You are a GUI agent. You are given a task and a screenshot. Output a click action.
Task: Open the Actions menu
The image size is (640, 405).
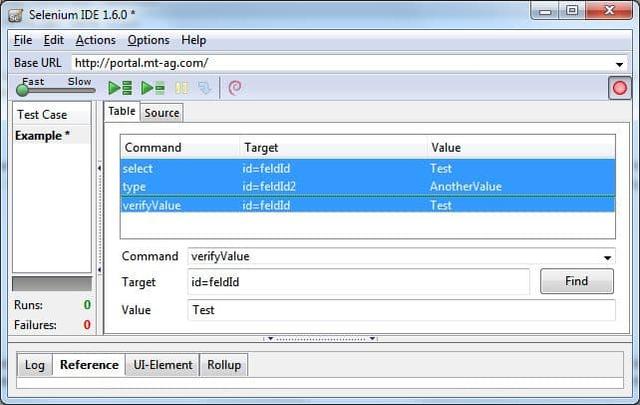click(95, 40)
